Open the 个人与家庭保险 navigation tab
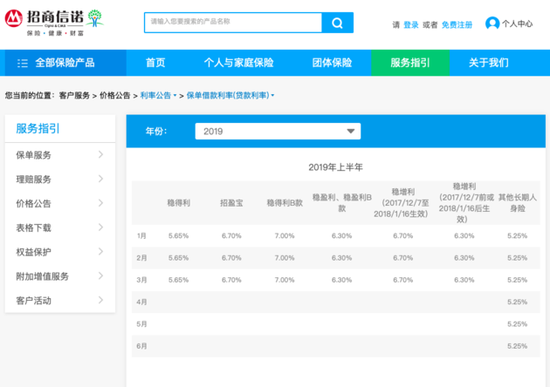This screenshot has width=550, height=387. click(x=239, y=63)
